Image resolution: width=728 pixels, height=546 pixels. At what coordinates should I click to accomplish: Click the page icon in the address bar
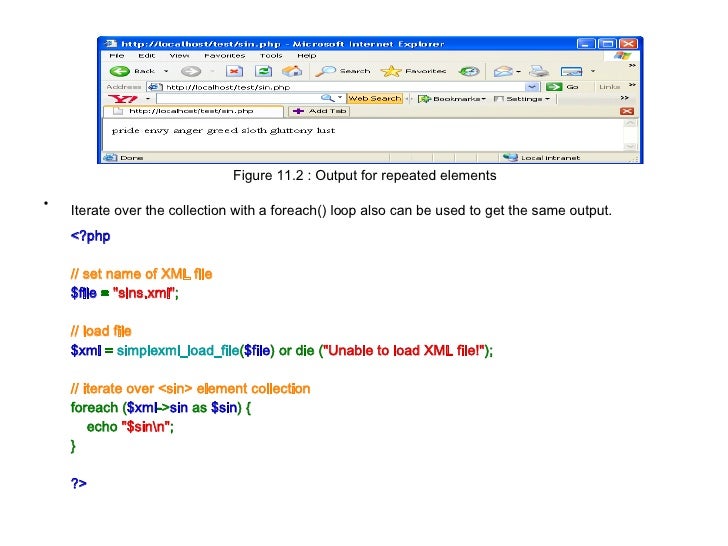(x=155, y=87)
